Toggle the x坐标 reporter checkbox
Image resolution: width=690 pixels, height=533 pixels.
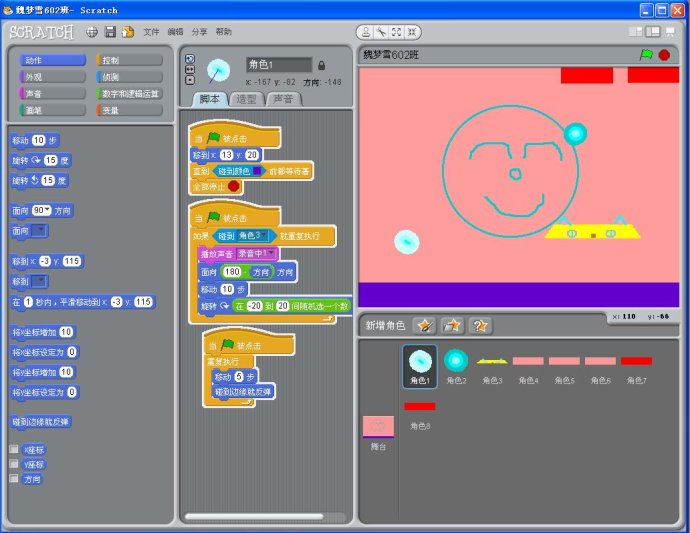(14, 449)
